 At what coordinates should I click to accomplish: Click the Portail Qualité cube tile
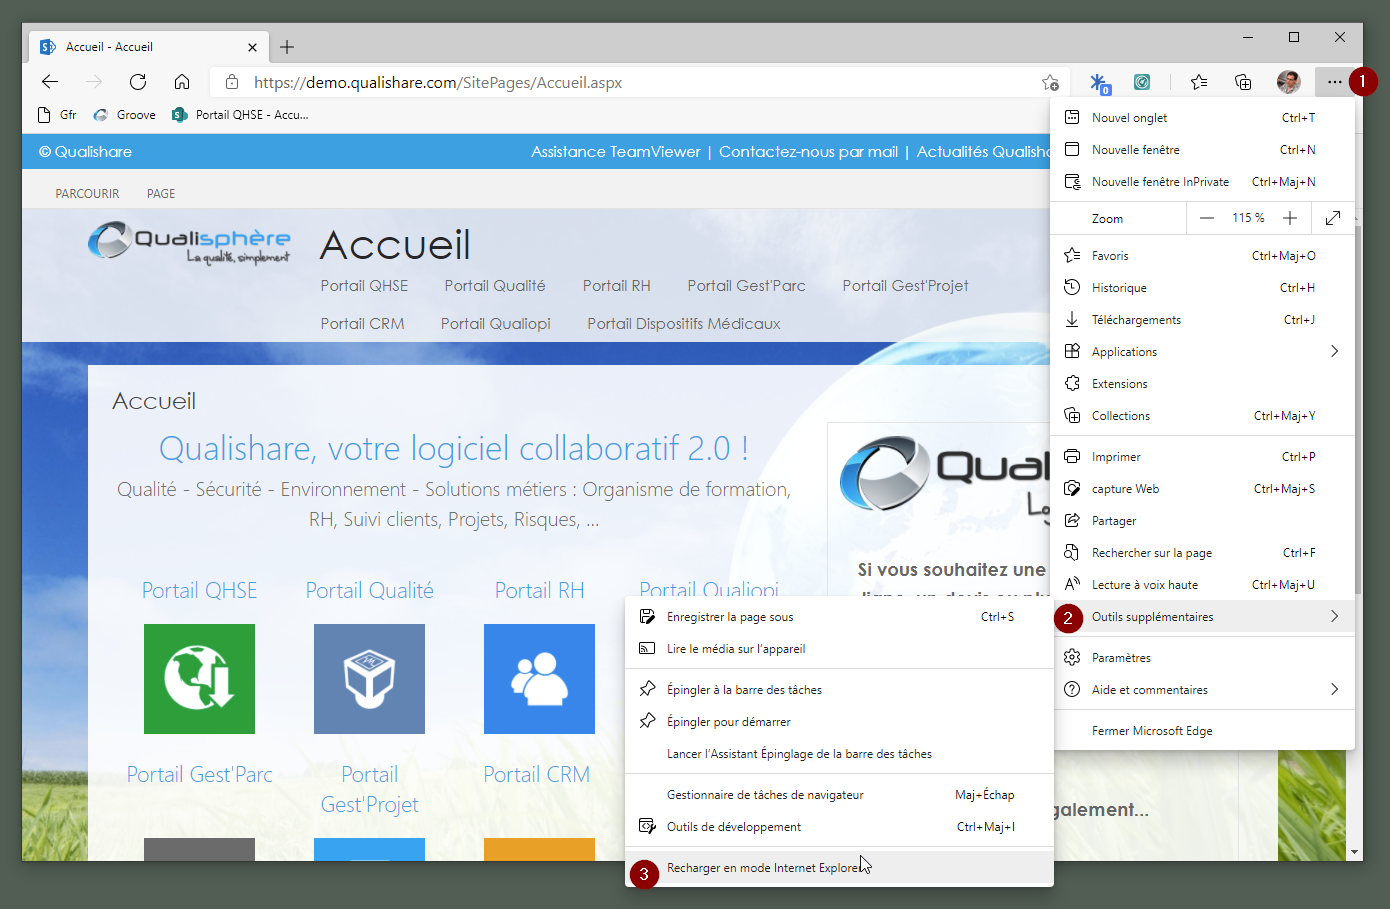click(x=369, y=679)
